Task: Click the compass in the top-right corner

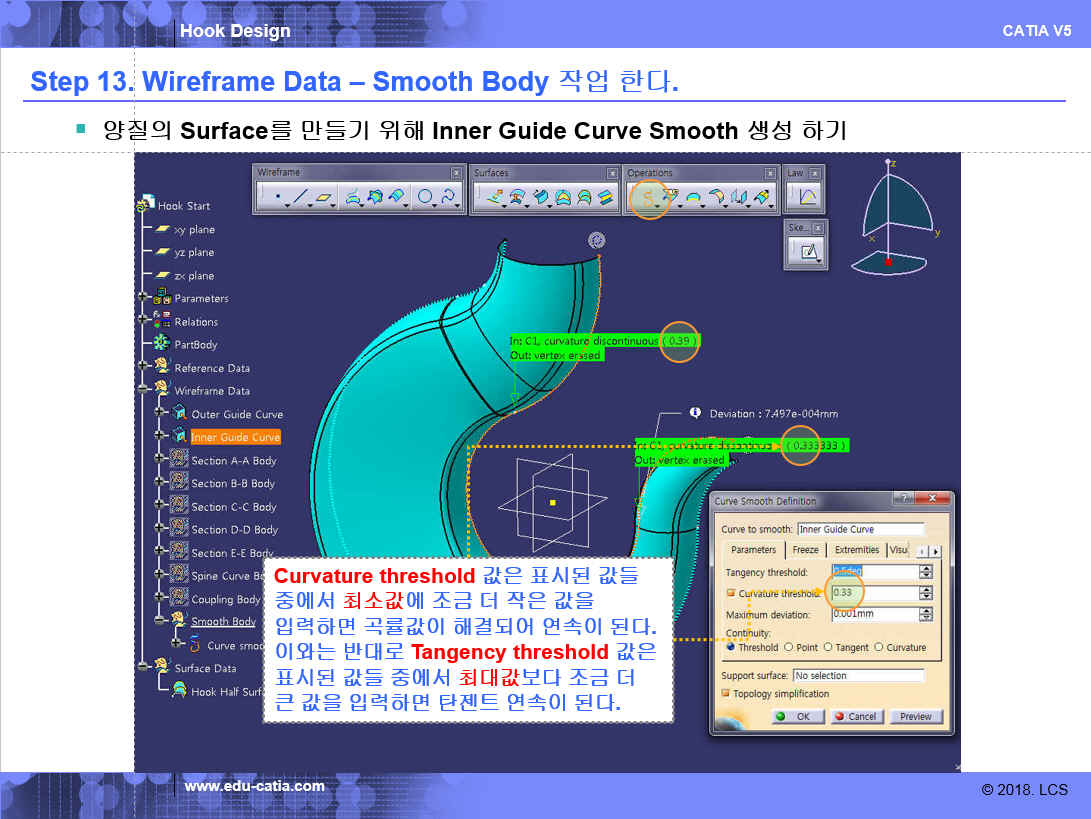Action: pos(895,218)
